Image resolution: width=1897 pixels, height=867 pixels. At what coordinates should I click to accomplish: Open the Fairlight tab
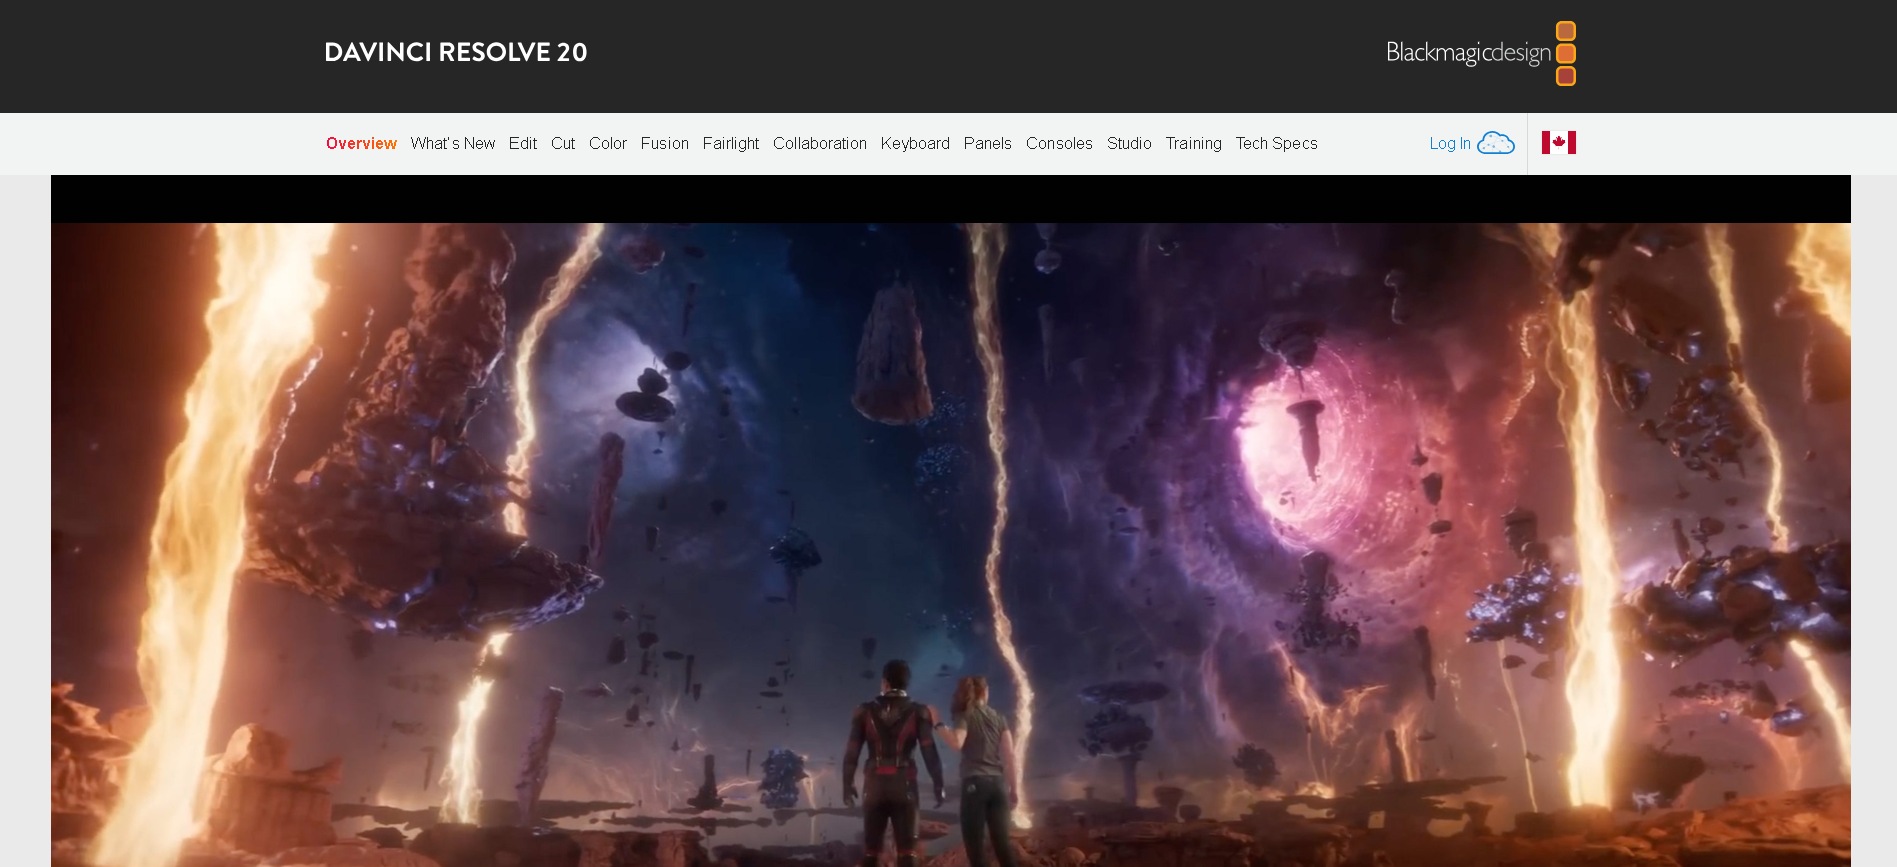pyautogui.click(x=731, y=144)
